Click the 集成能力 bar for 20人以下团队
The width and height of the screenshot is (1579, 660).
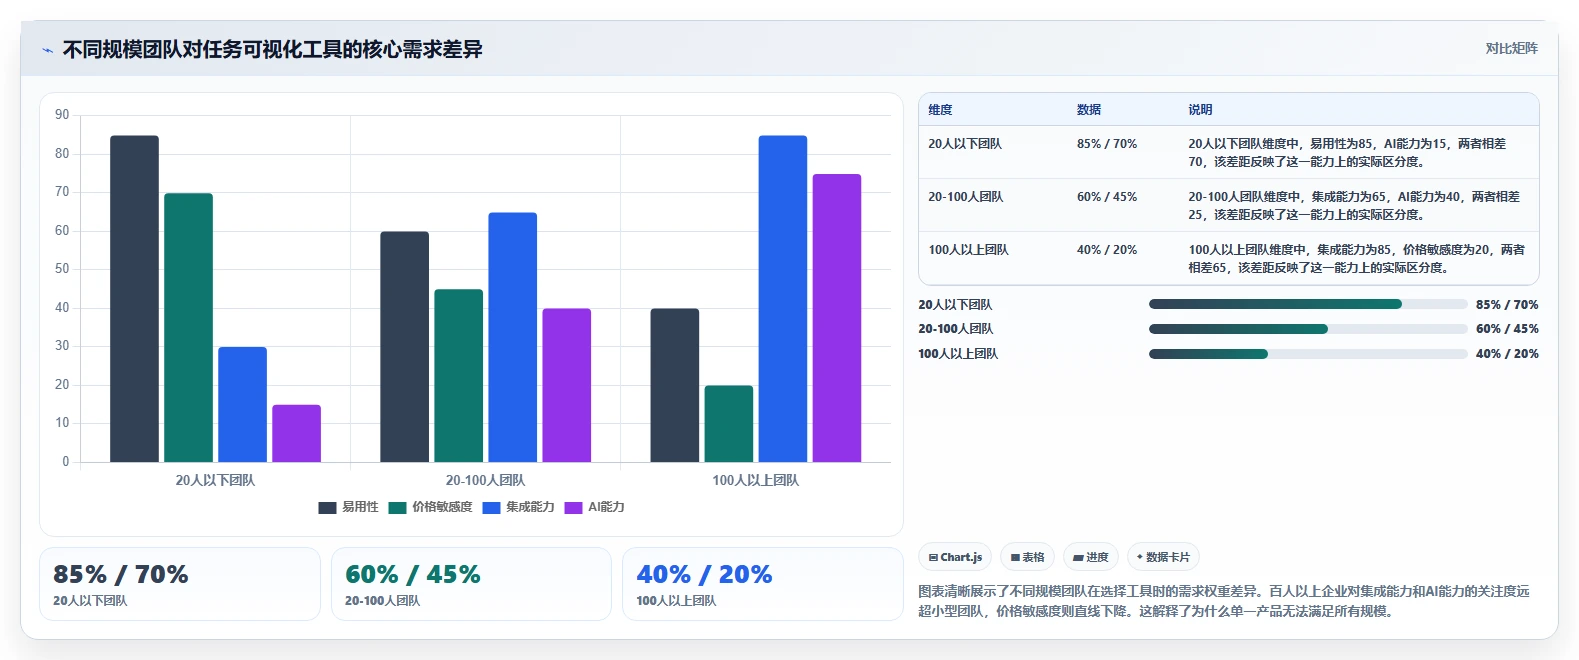pyautogui.click(x=242, y=405)
